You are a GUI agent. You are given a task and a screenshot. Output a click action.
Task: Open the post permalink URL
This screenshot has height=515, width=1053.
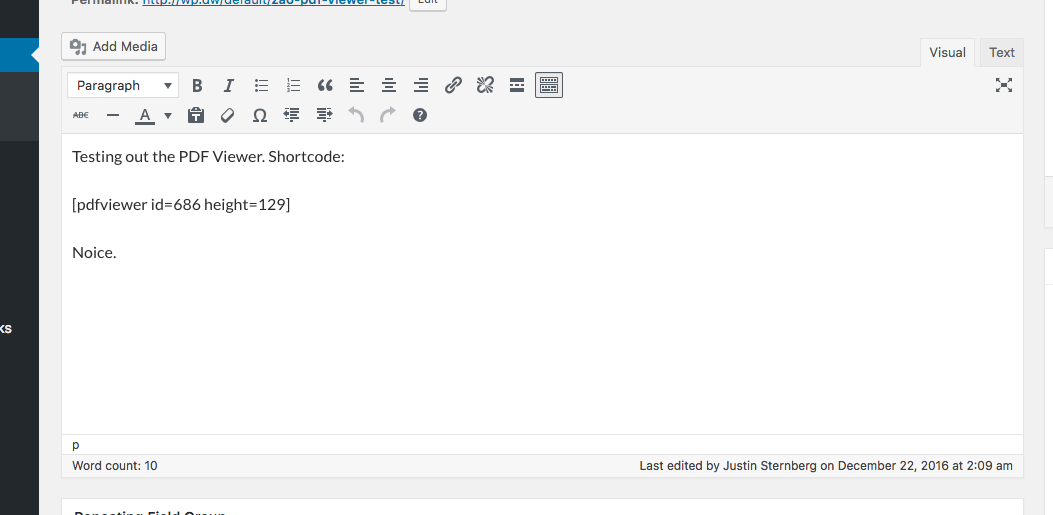(x=273, y=2)
